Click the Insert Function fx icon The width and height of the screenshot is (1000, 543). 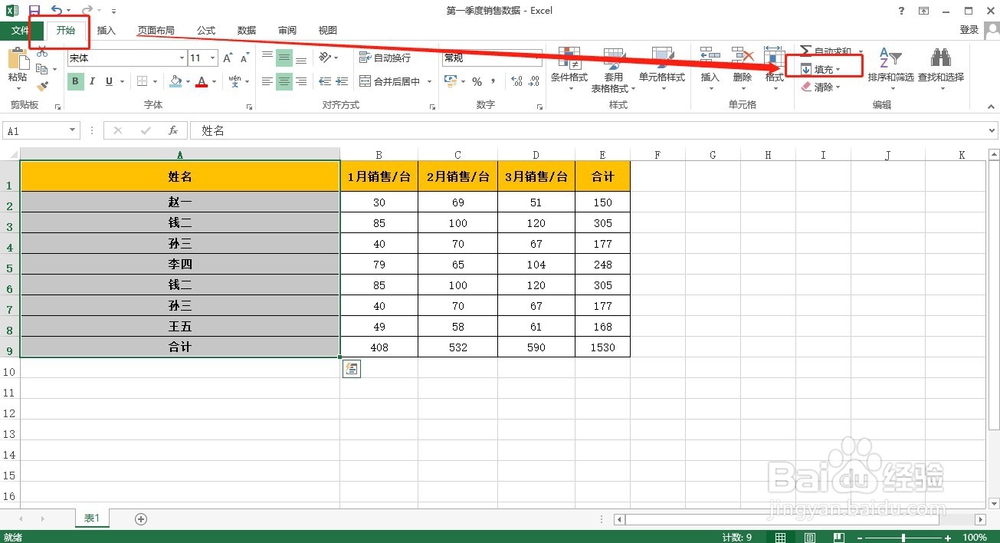pyautogui.click(x=173, y=131)
